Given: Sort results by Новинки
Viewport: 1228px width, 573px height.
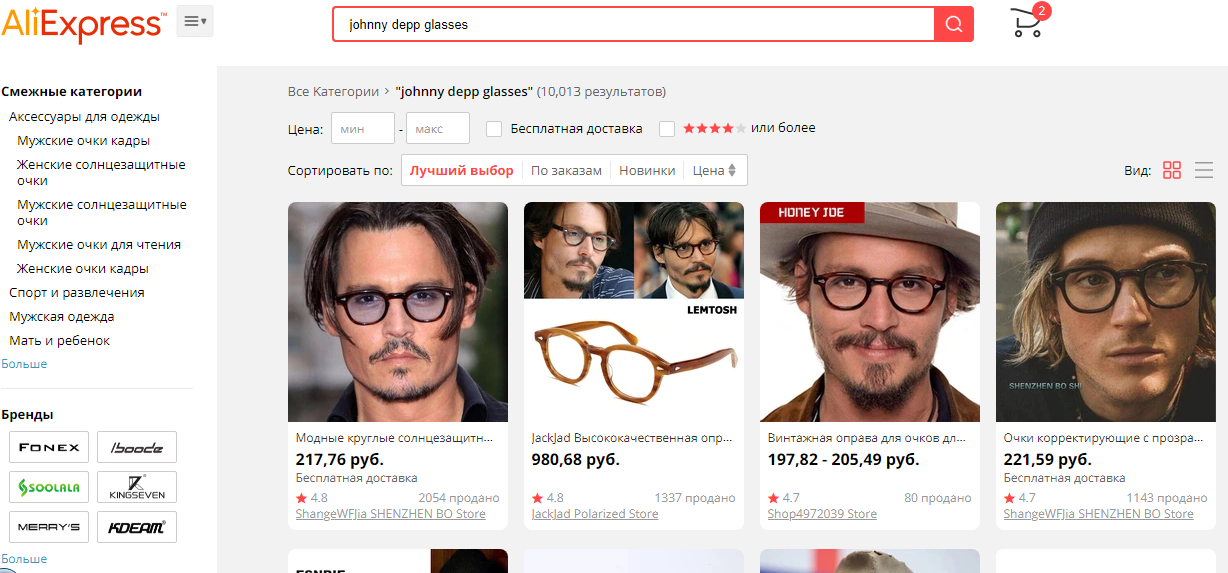Looking at the screenshot, I should [x=647, y=171].
